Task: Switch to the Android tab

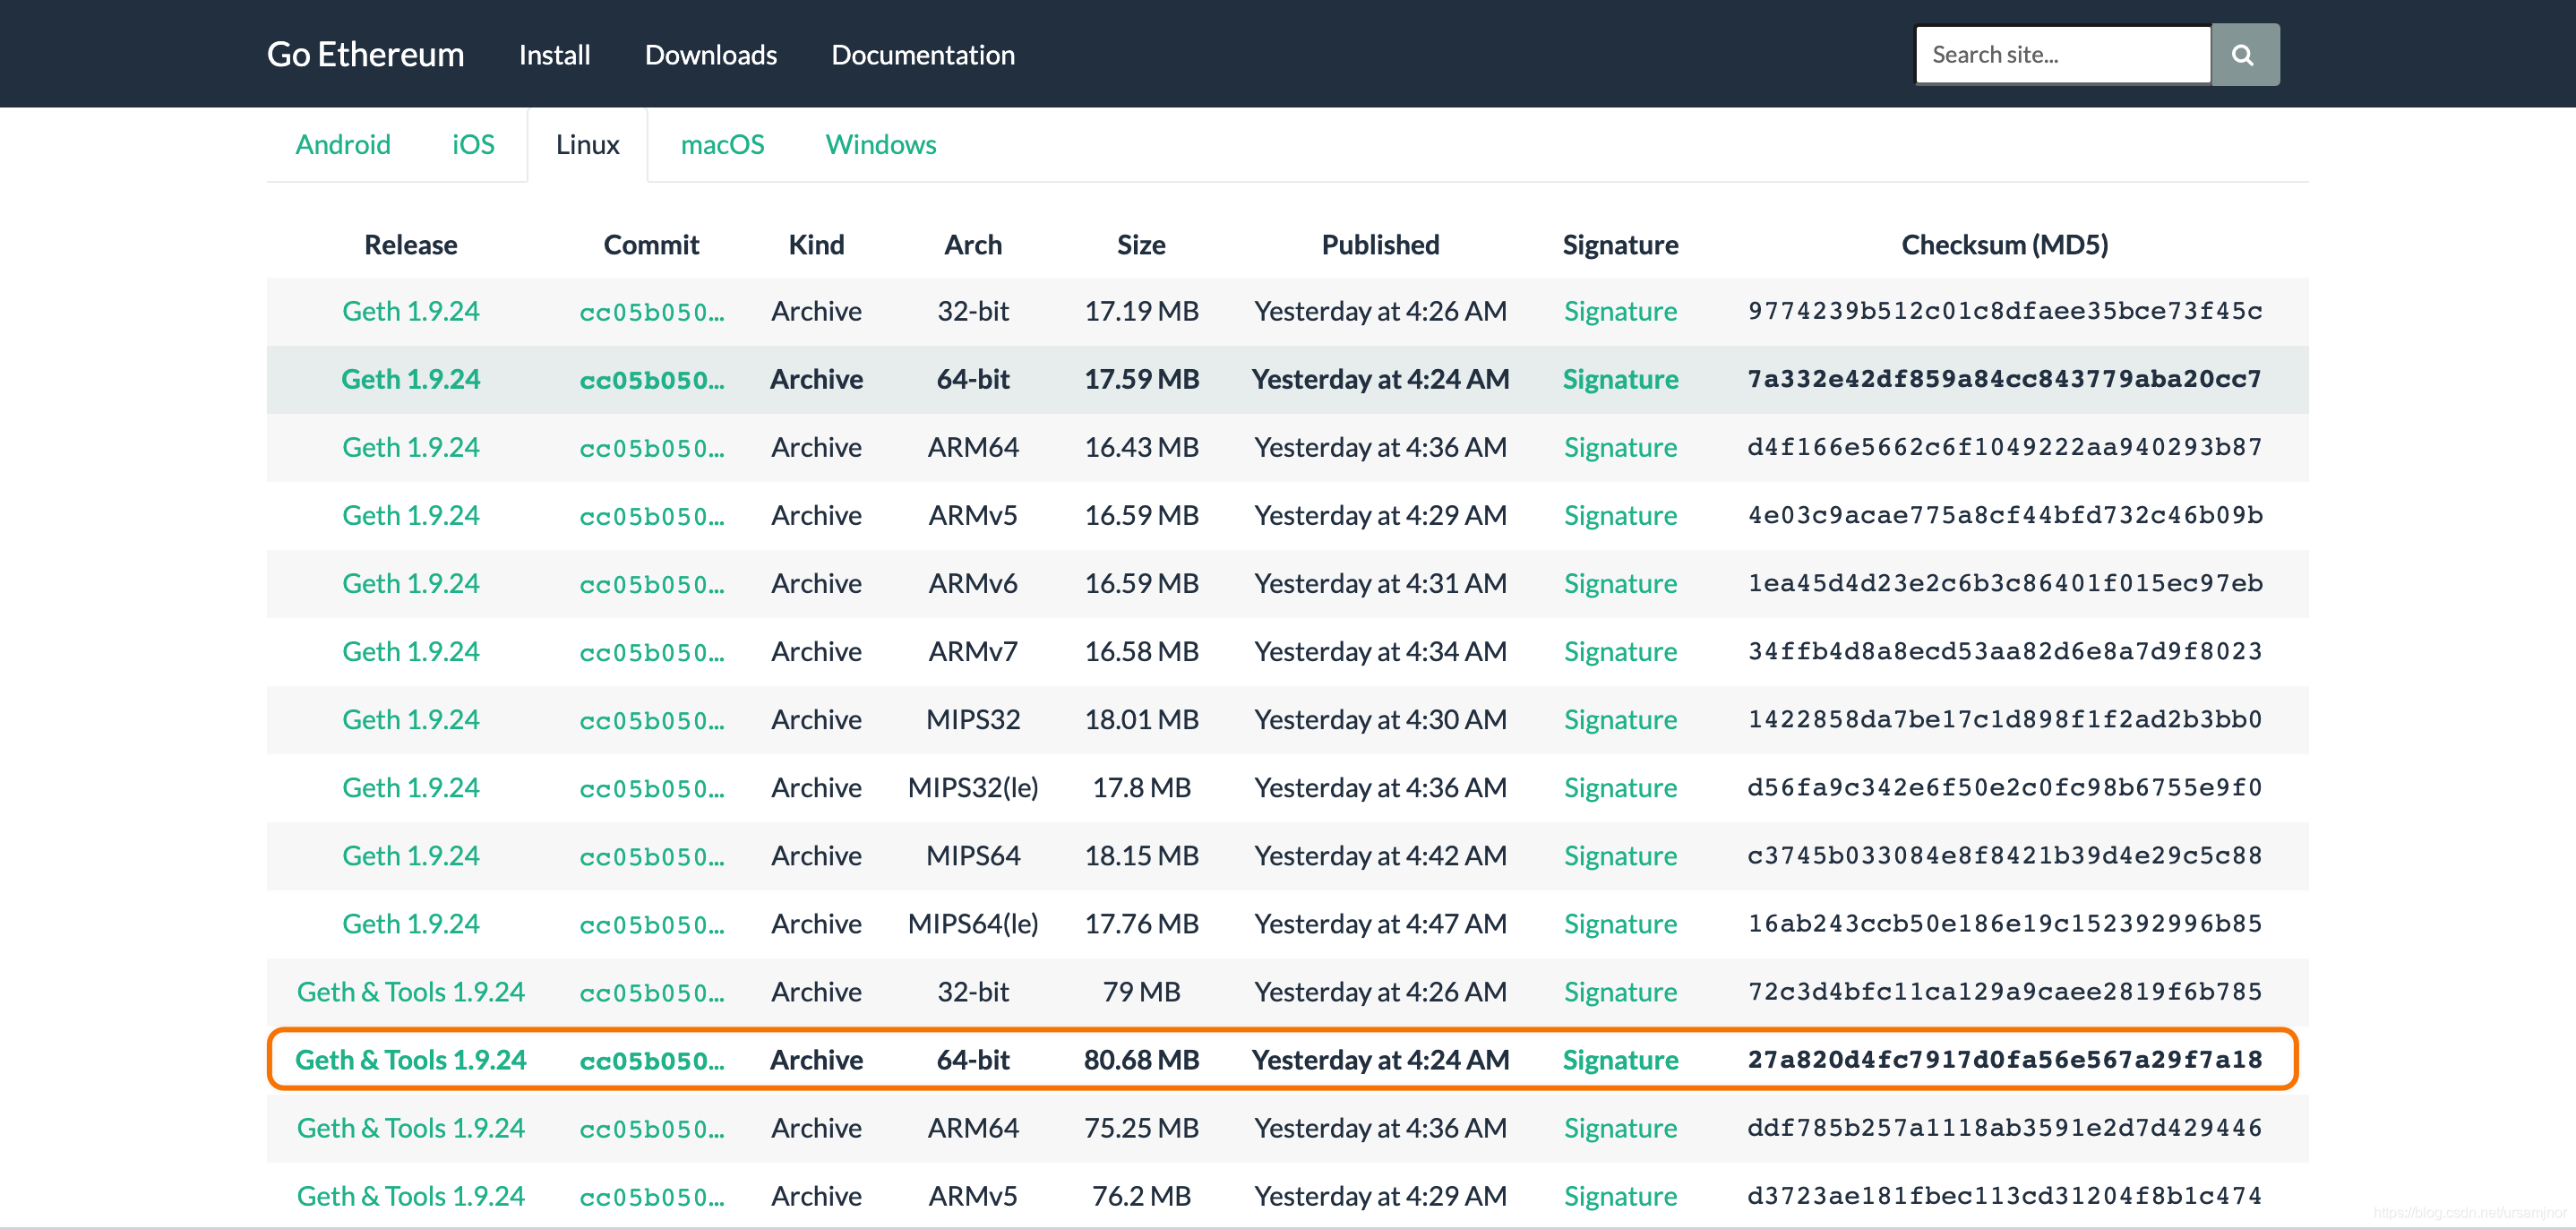Action: (x=343, y=145)
